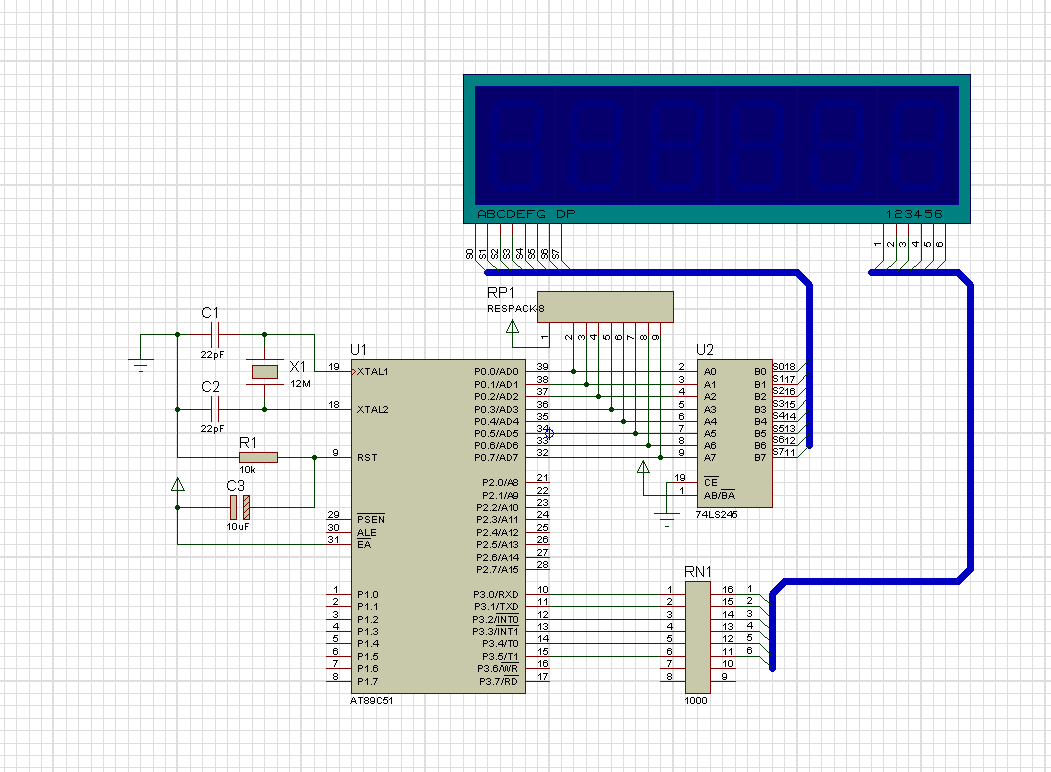Viewport: 1051px width, 772px height.
Task: Select crystal oscillator X1 symbol
Action: tap(265, 371)
